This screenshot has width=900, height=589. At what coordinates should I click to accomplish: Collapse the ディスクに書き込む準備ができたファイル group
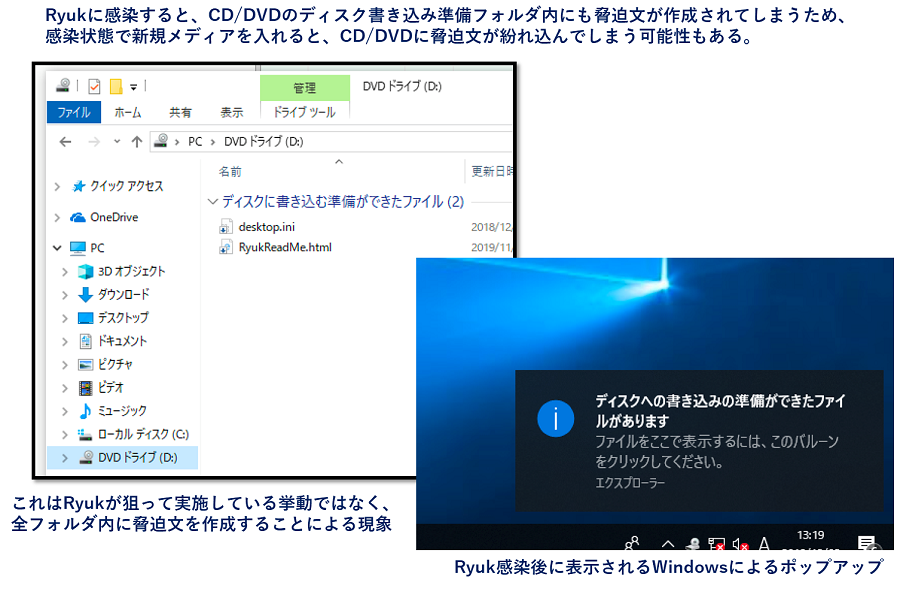click(213, 200)
